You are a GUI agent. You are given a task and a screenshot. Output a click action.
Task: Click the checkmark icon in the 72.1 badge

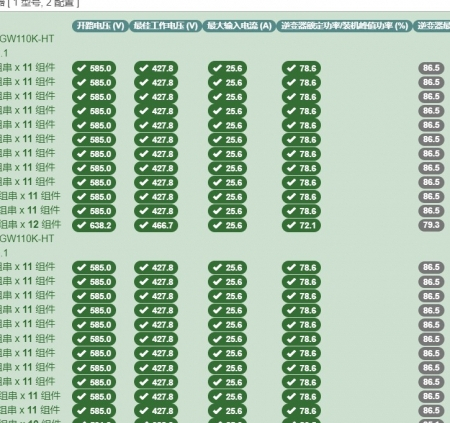click(x=291, y=225)
